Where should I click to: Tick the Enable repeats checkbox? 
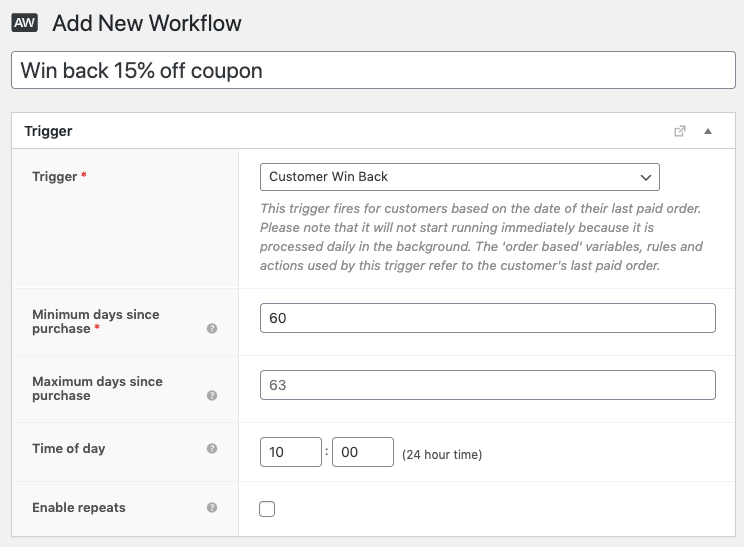click(x=267, y=509)
